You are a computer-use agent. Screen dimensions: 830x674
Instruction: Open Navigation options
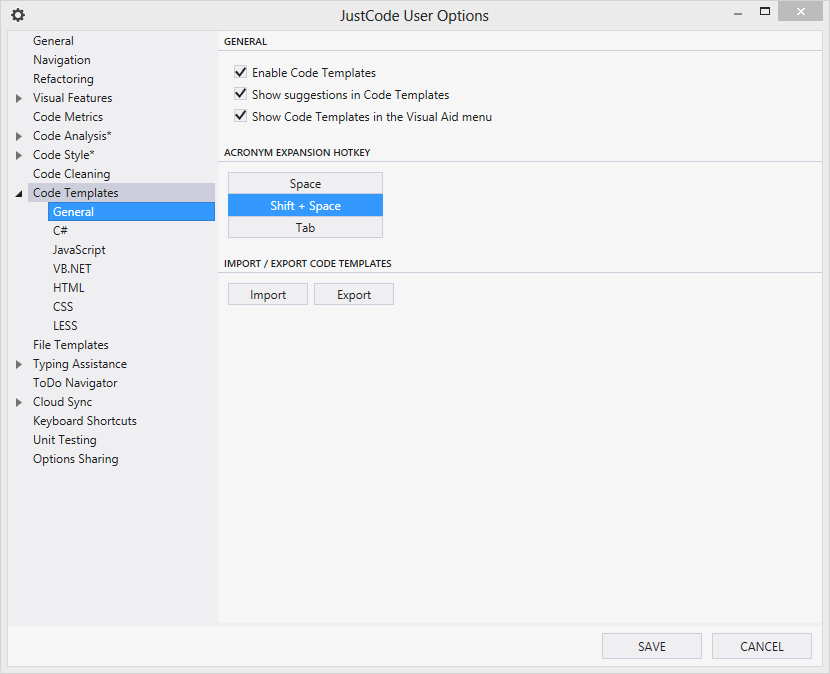(62, 60)
